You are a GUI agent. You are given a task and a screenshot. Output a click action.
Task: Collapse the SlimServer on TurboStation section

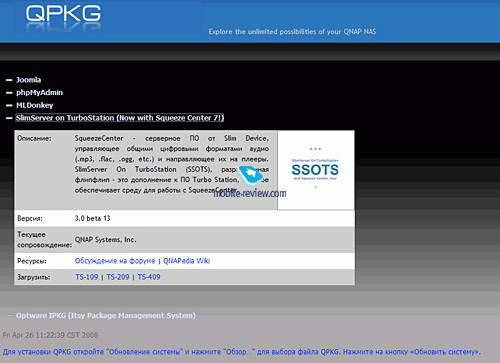pos(9,118)
